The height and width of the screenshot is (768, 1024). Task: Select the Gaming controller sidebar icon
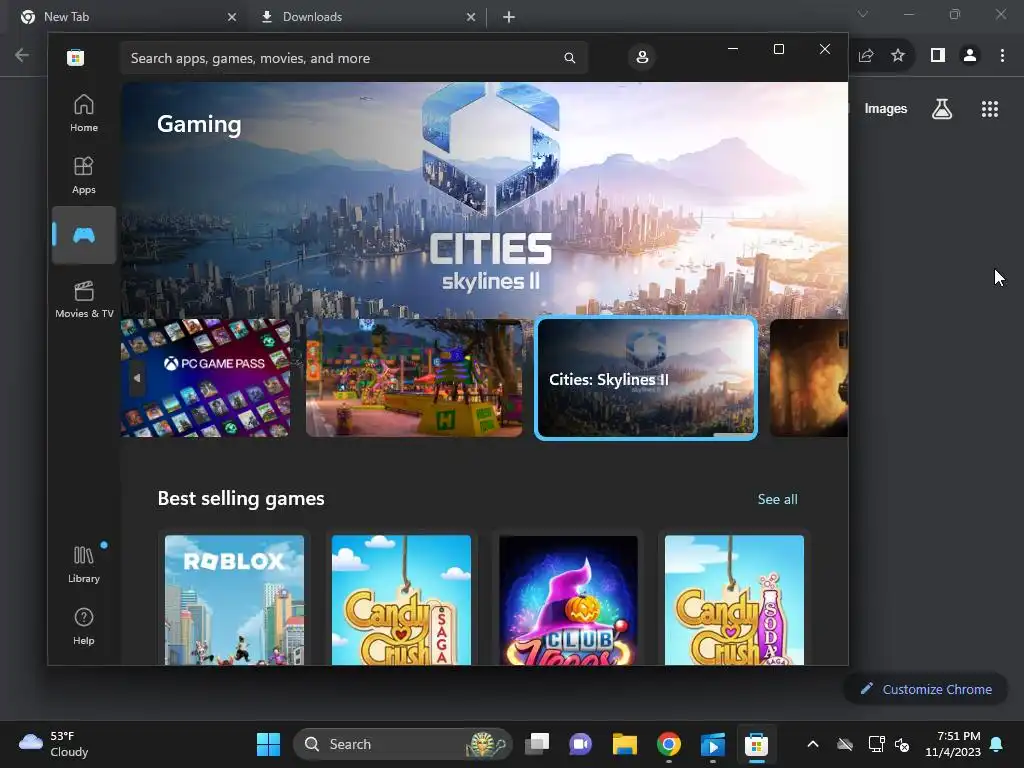coord(84,235)
